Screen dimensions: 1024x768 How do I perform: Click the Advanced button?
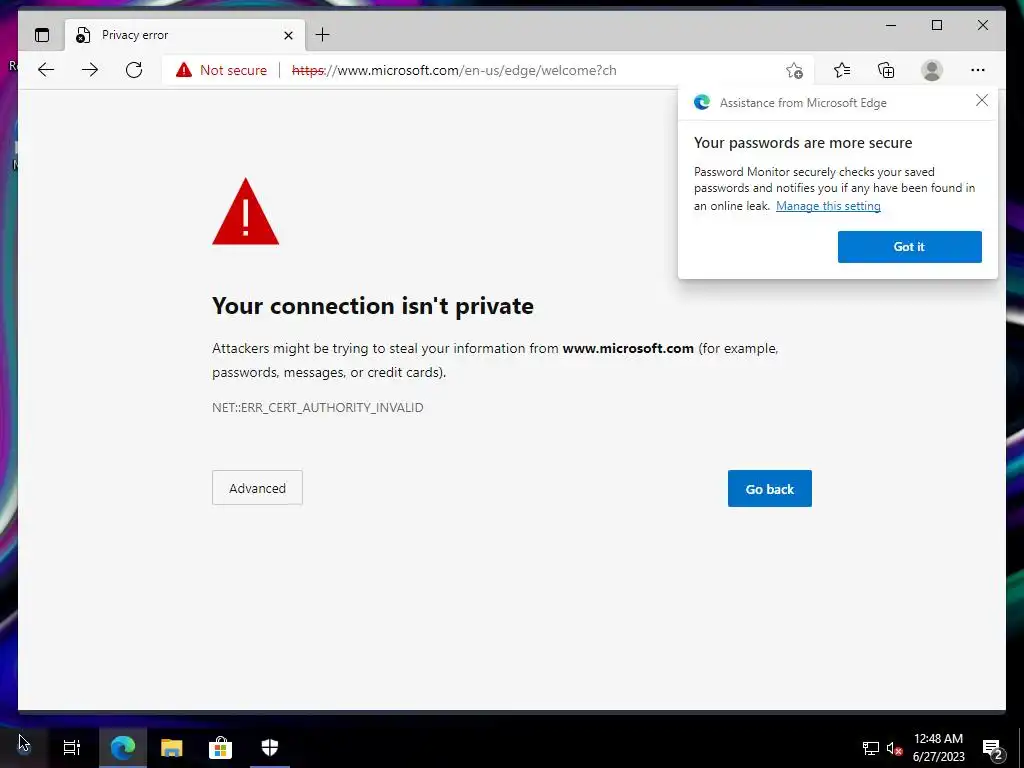coord(257,488)
